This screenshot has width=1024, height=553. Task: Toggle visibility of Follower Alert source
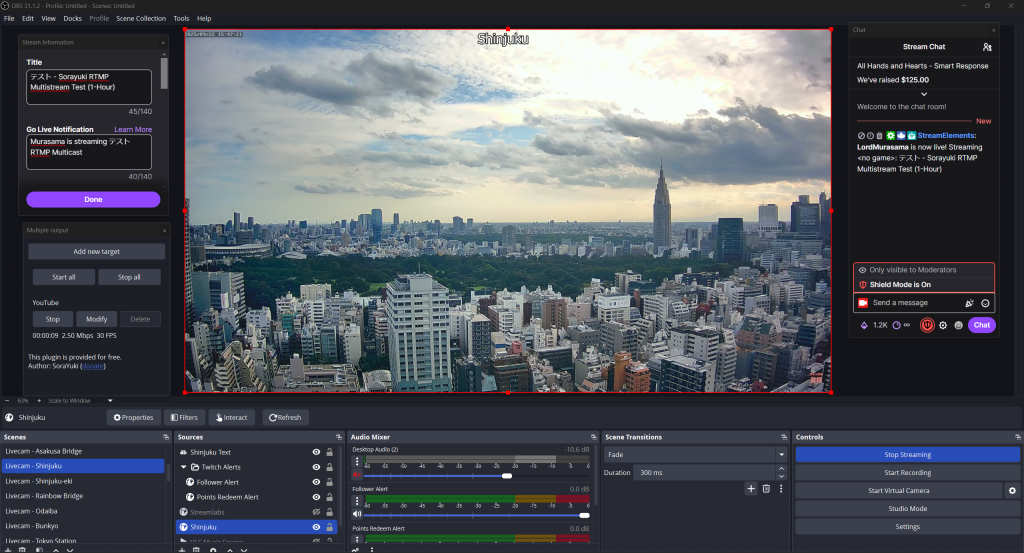click(x=316, y=482)
